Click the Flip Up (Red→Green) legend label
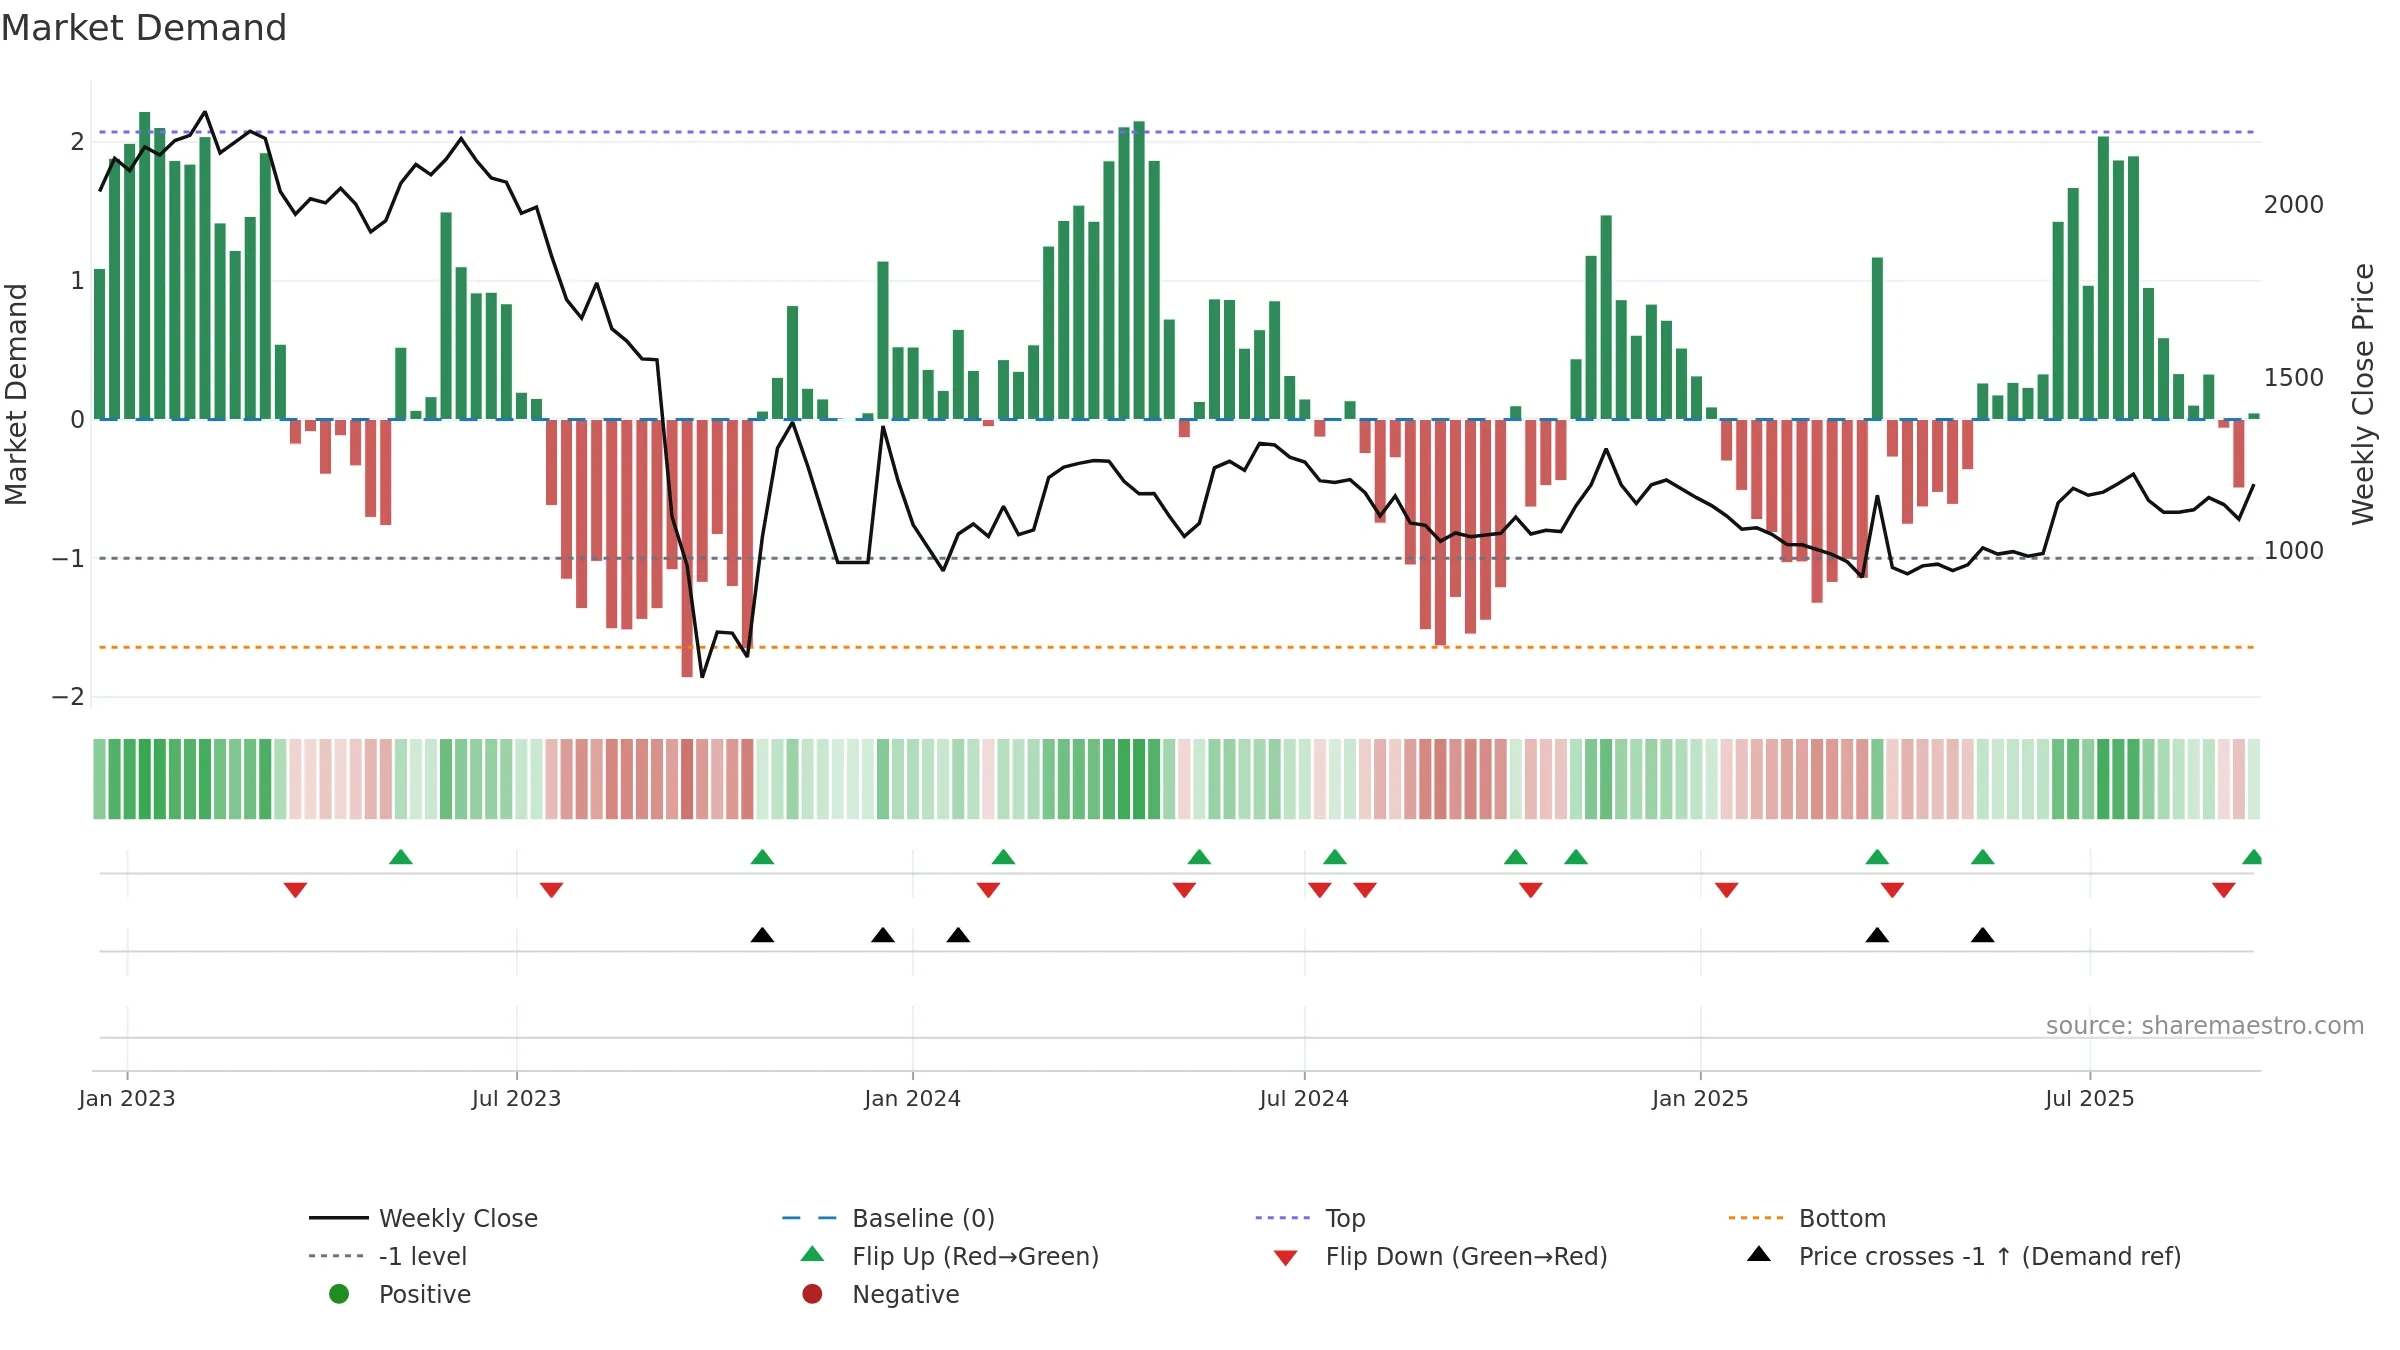2400x1350 pixels. click(x=975, y=1256)
